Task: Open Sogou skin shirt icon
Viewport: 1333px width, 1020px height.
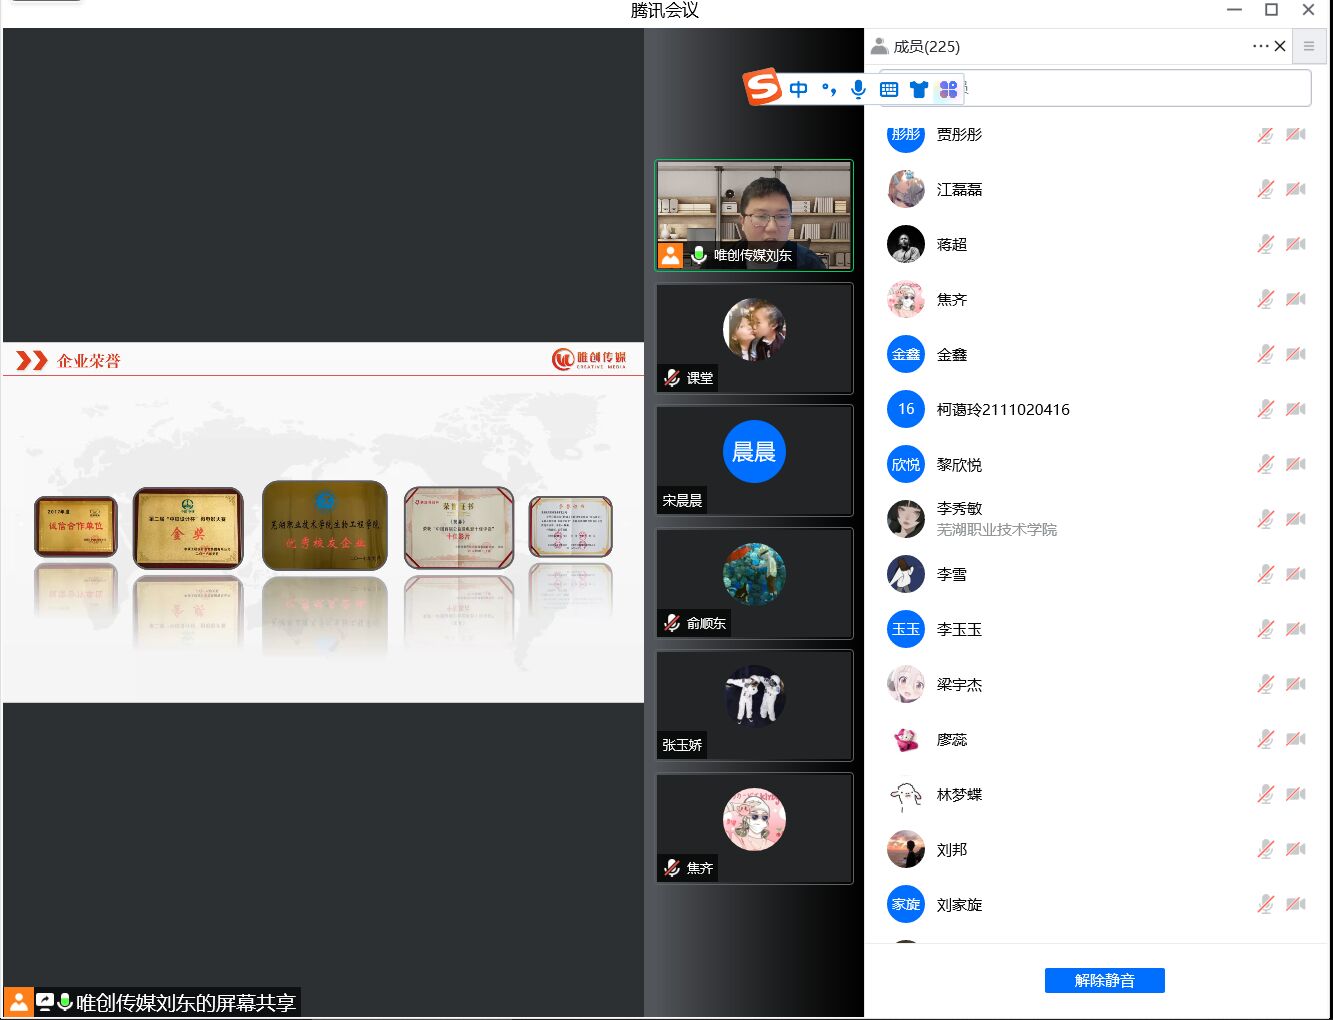Action: [919, 89]
